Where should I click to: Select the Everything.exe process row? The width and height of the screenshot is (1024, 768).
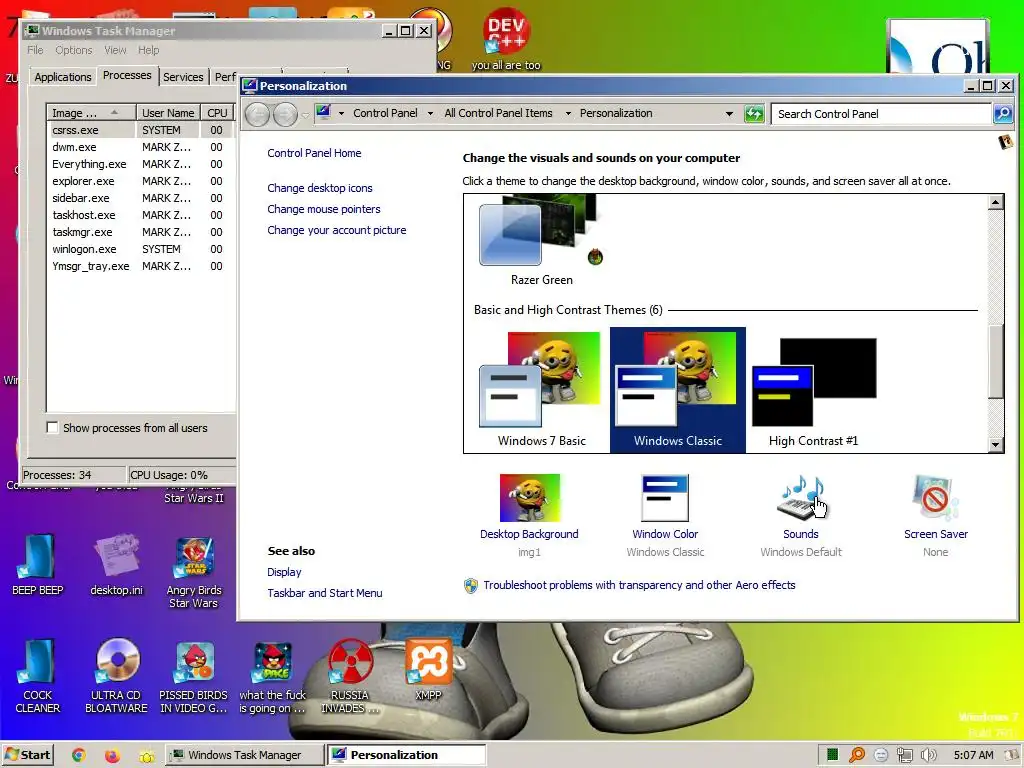[x=140, y=164]
